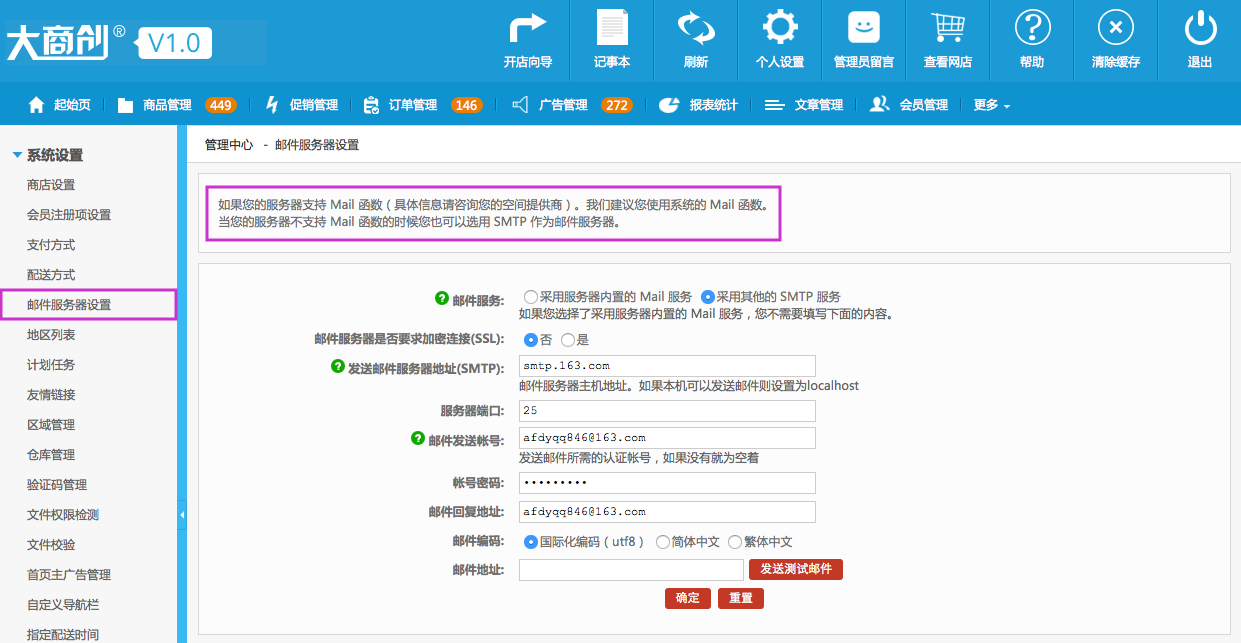
Task: Click the lines icon beside 文章管理
Action: pos(775,105)
